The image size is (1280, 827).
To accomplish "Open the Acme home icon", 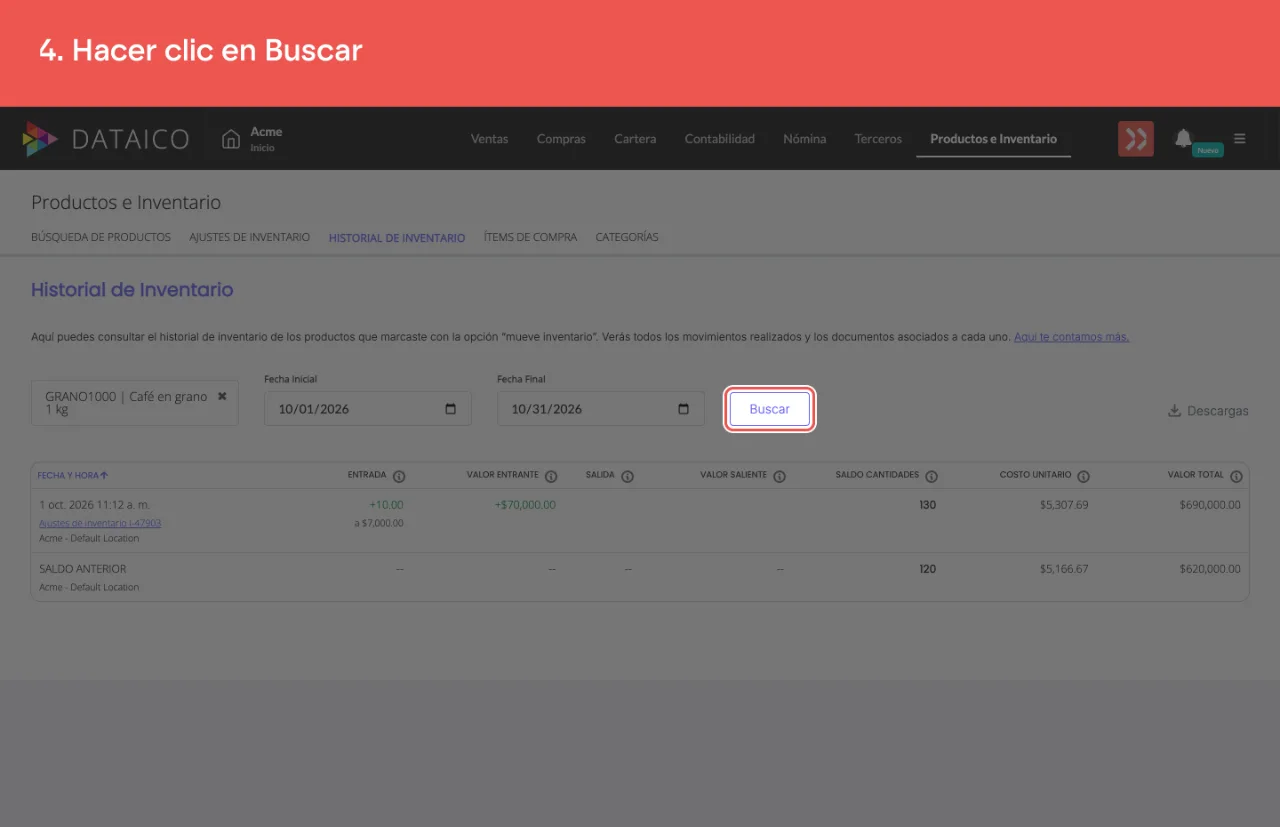I will 231,139.
